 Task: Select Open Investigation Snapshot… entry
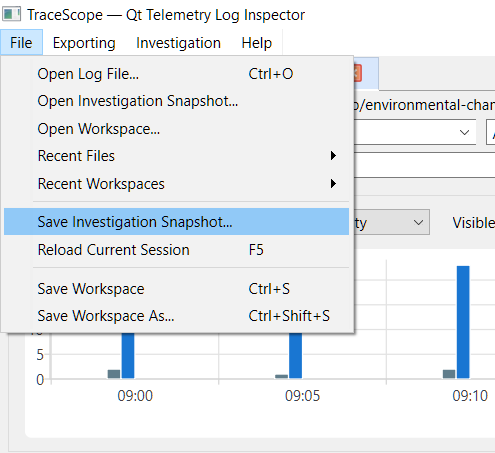[x=176, y=101]
